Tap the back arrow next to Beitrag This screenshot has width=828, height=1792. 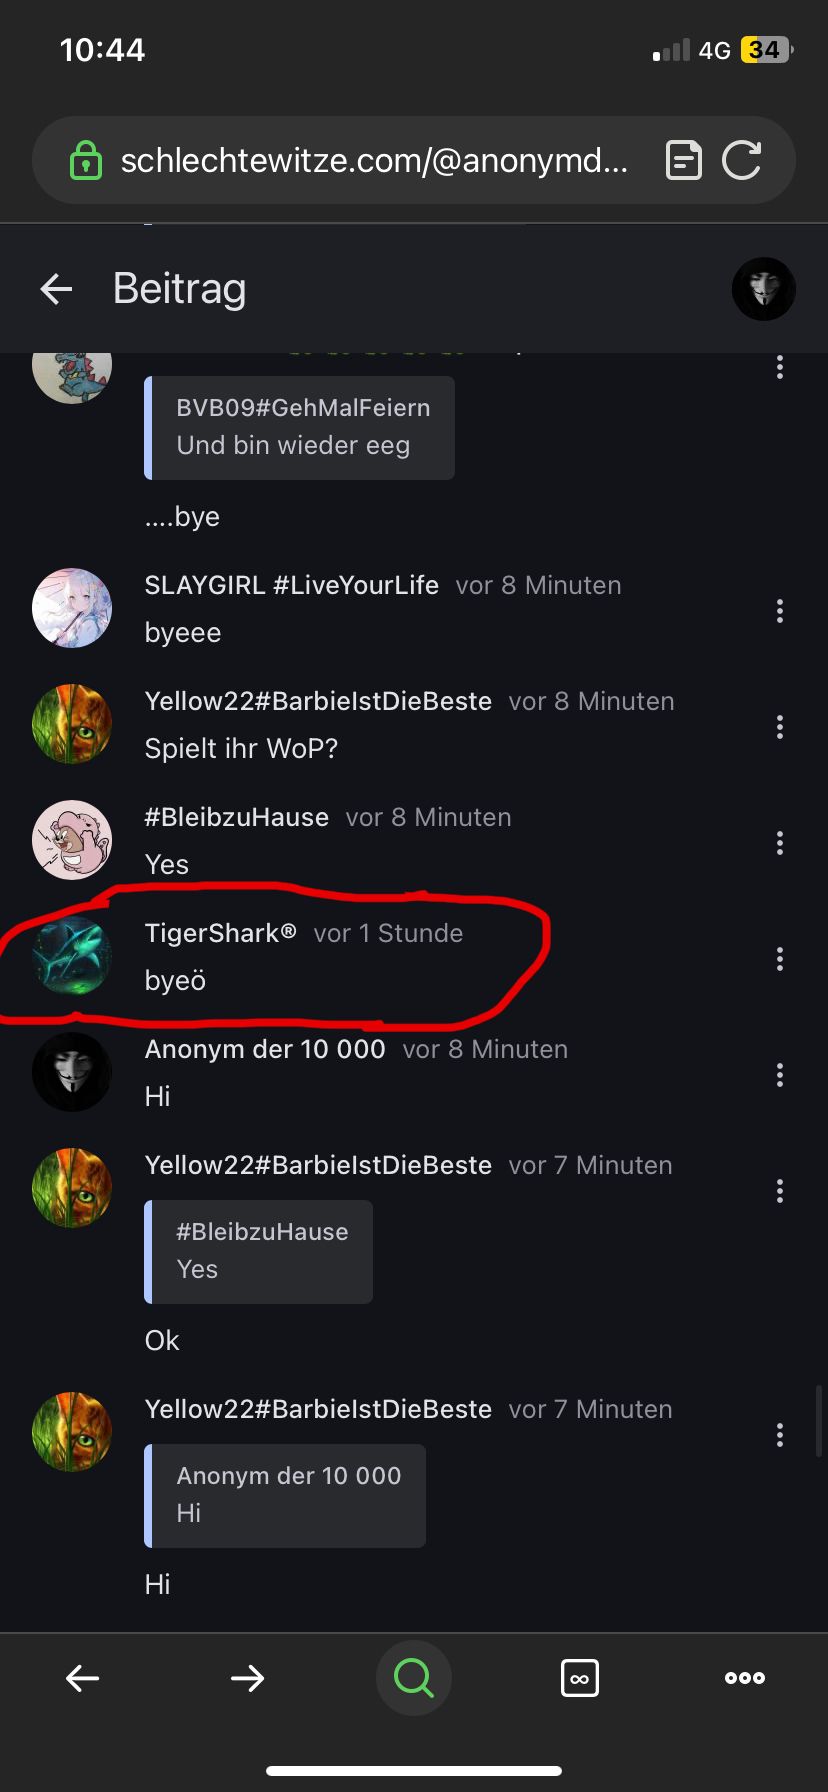click(x=57, y=289)
